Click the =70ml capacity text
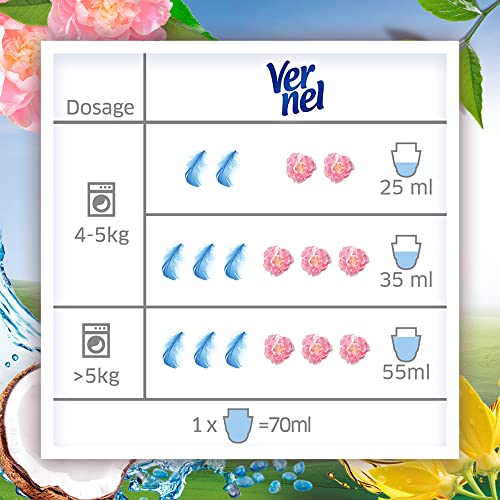The image size is (500, 500). [x=285, y=425]
